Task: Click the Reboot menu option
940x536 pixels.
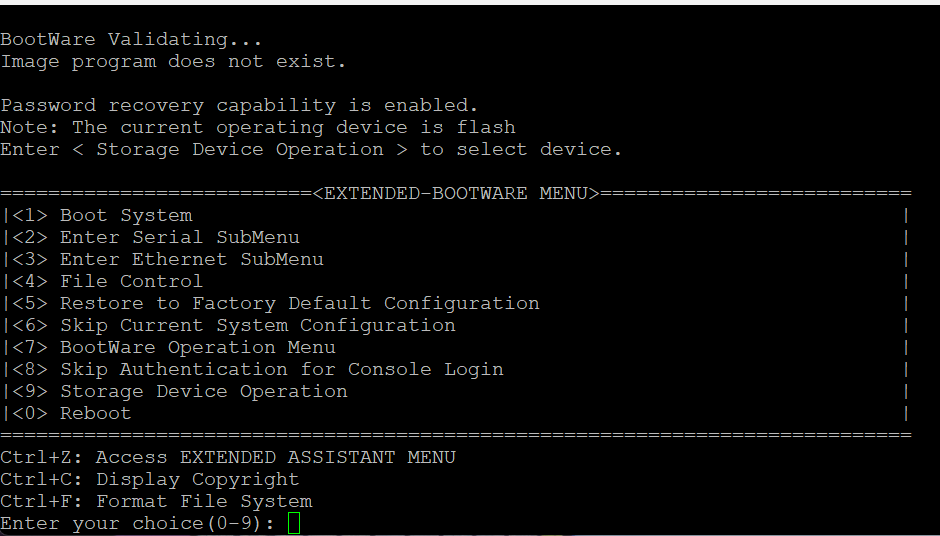Action: pyautogui.click(x=95, y=413)
